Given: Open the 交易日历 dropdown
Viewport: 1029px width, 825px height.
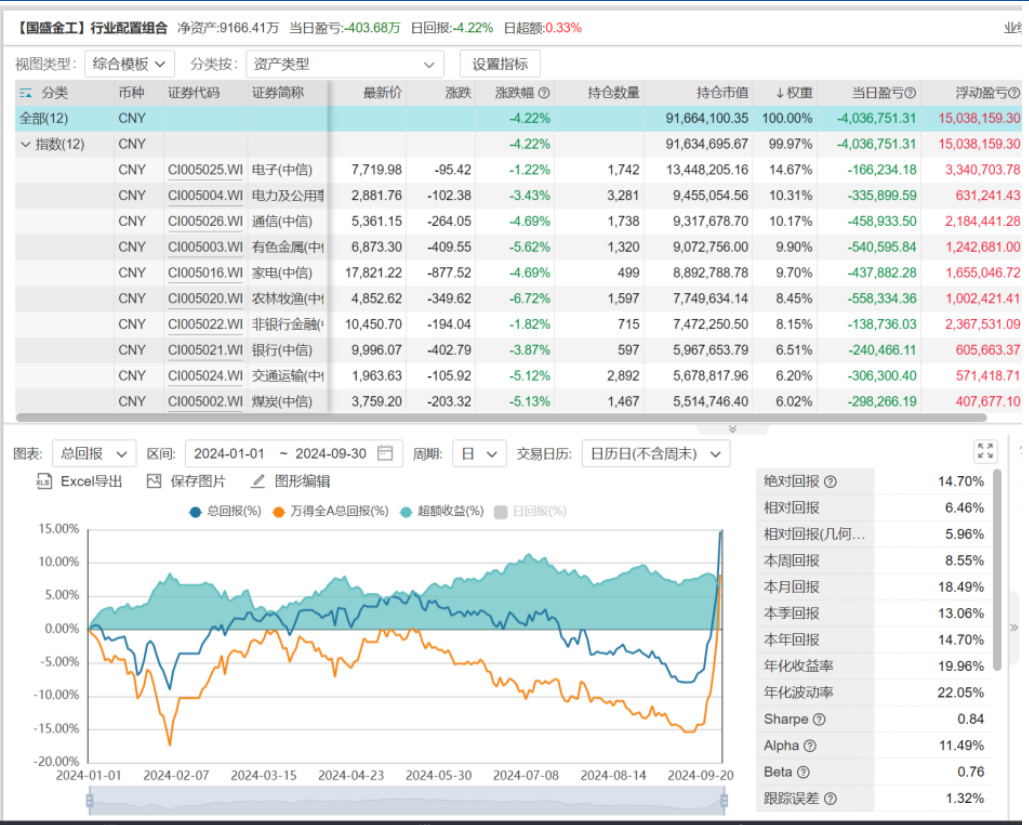Looking at the screenshot, I should click(654, 454).
